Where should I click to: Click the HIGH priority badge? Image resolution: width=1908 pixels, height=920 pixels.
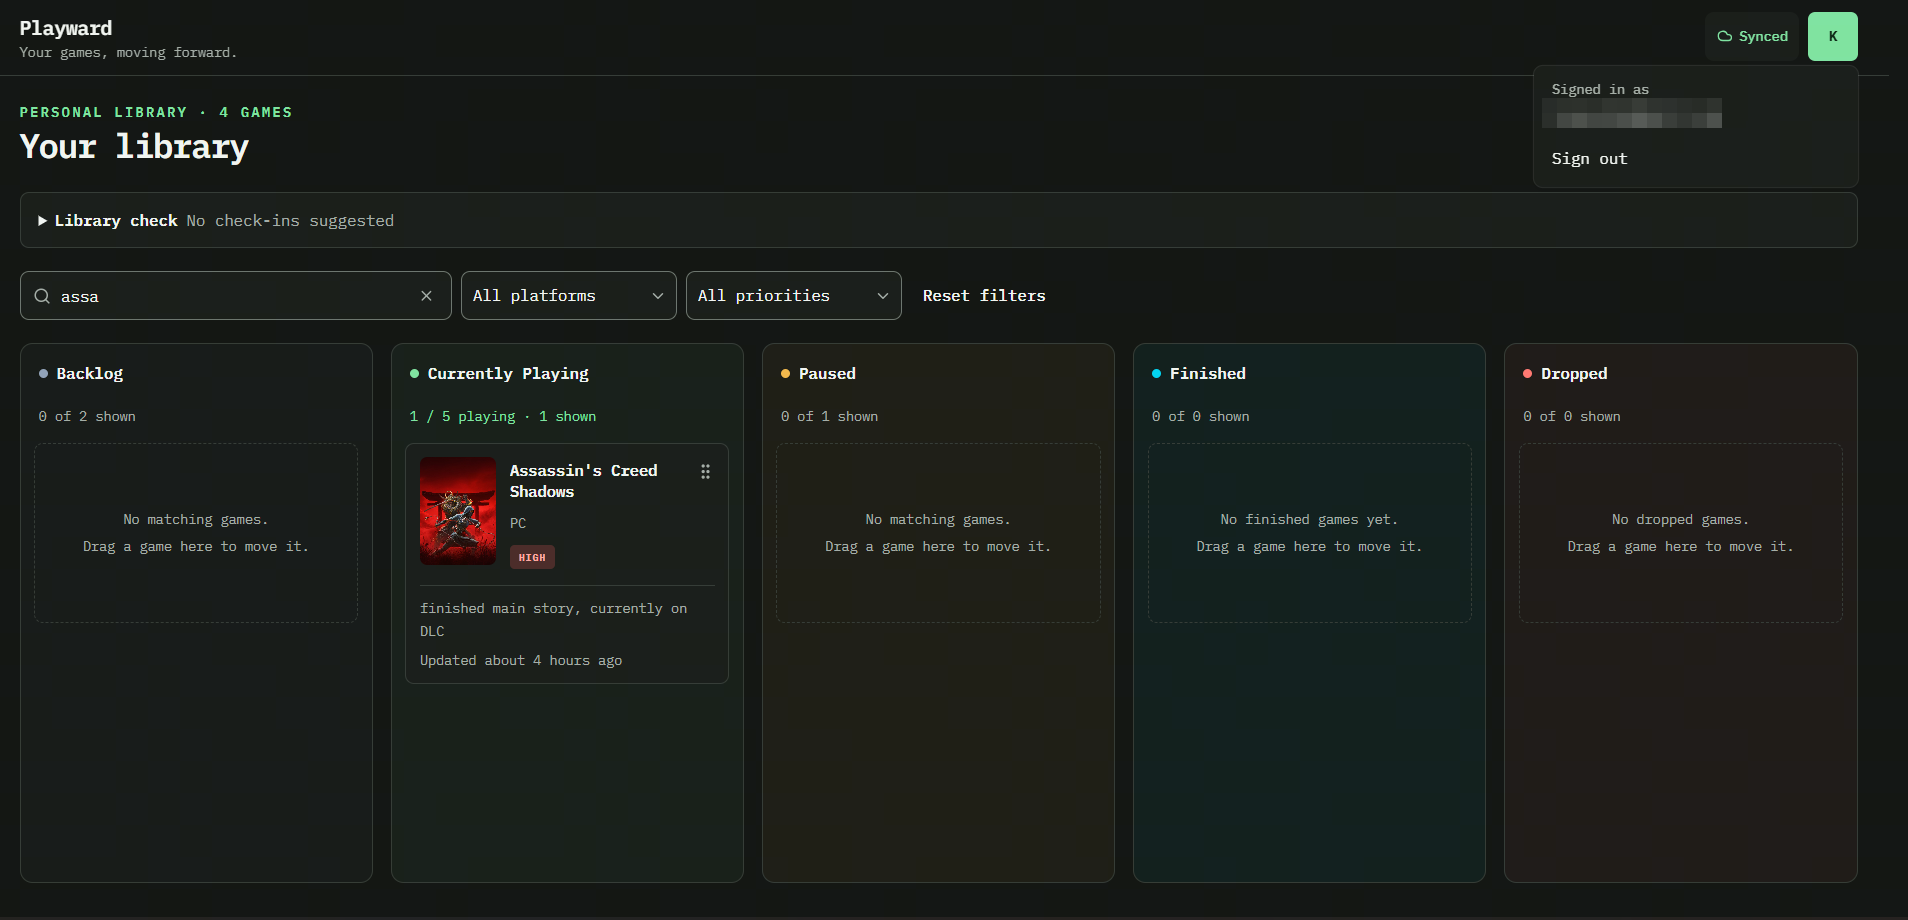[x=532, y=558]
